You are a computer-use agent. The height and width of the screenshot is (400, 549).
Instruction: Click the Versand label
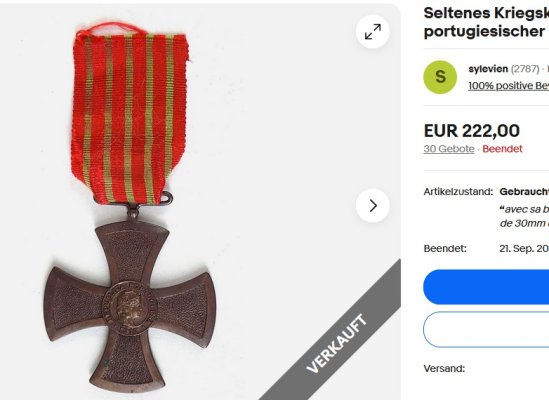[444, 368]
